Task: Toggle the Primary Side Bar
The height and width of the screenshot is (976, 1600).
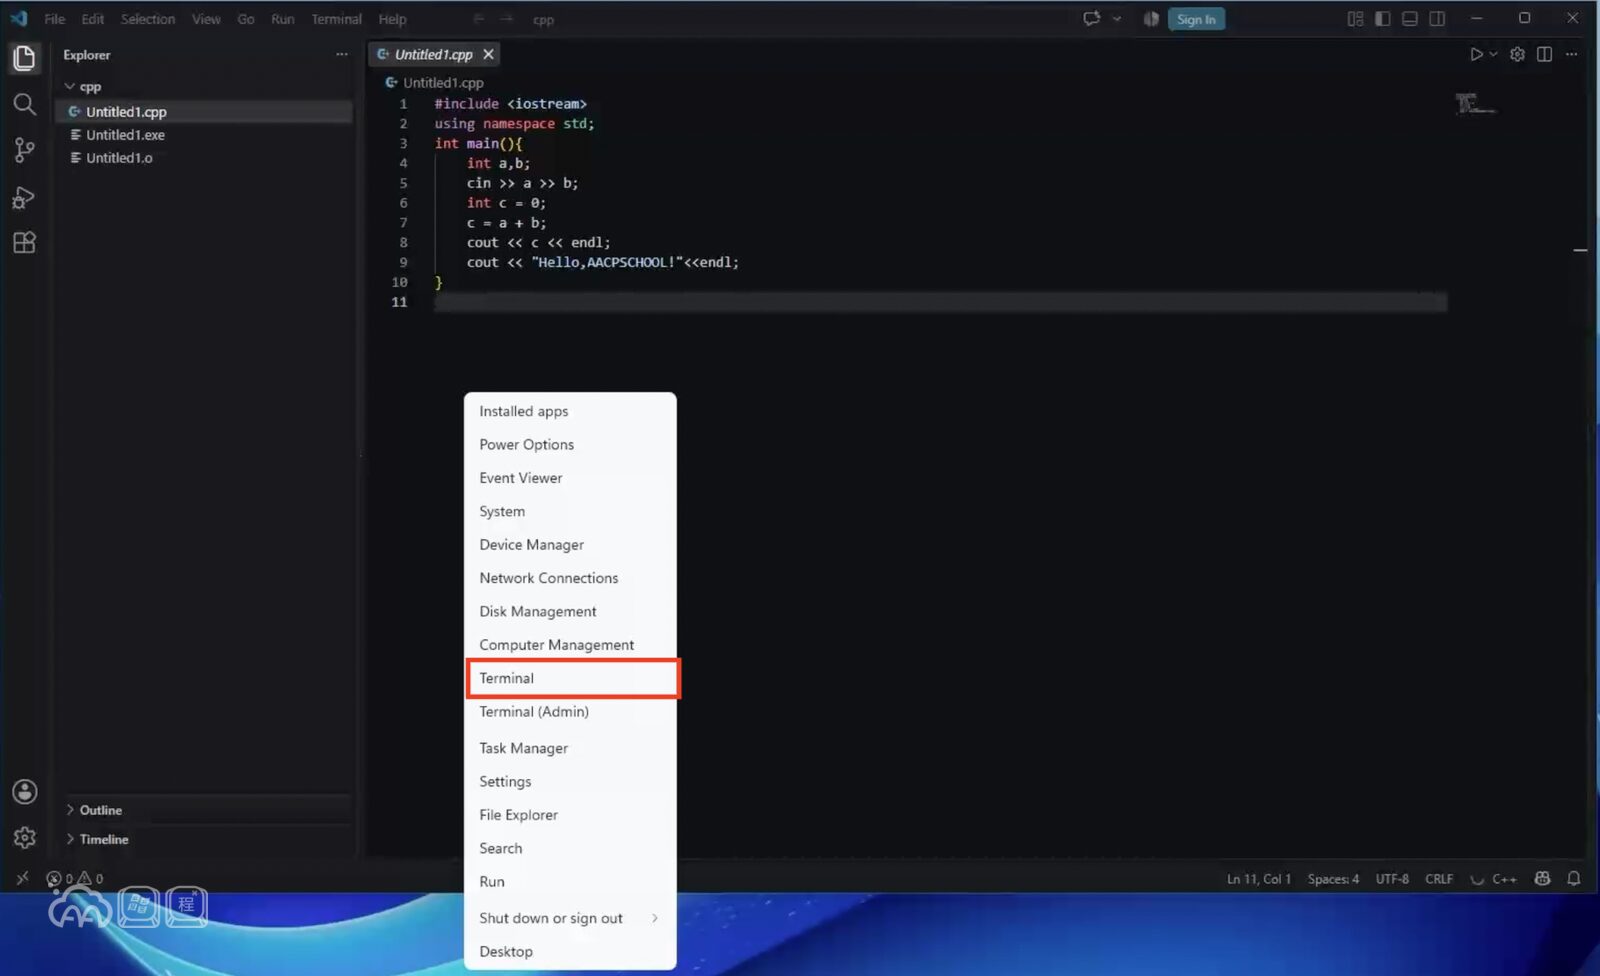Action: [1382, 19]
